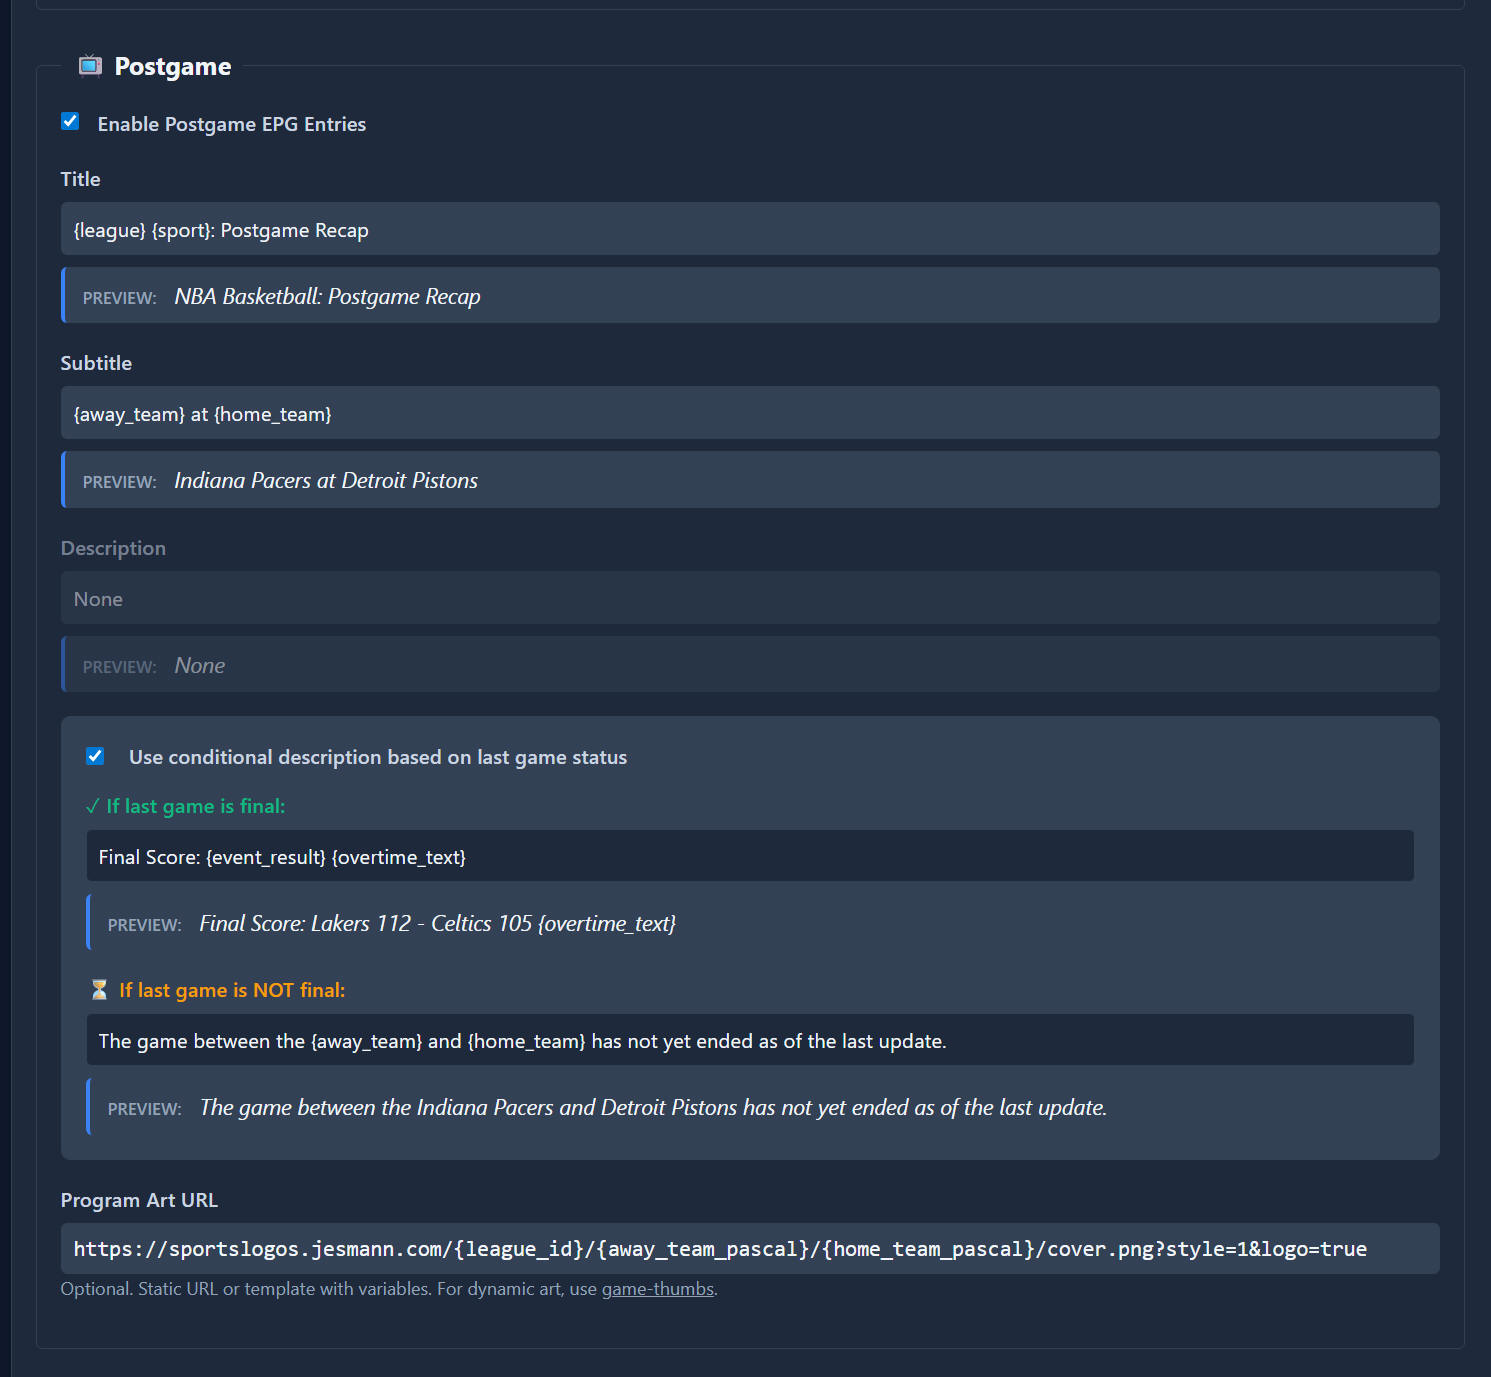Viewport: 1491px width, 1377px height.
Task: Click the Indiana Pacers subtitle preview
Action: [326, 481]
